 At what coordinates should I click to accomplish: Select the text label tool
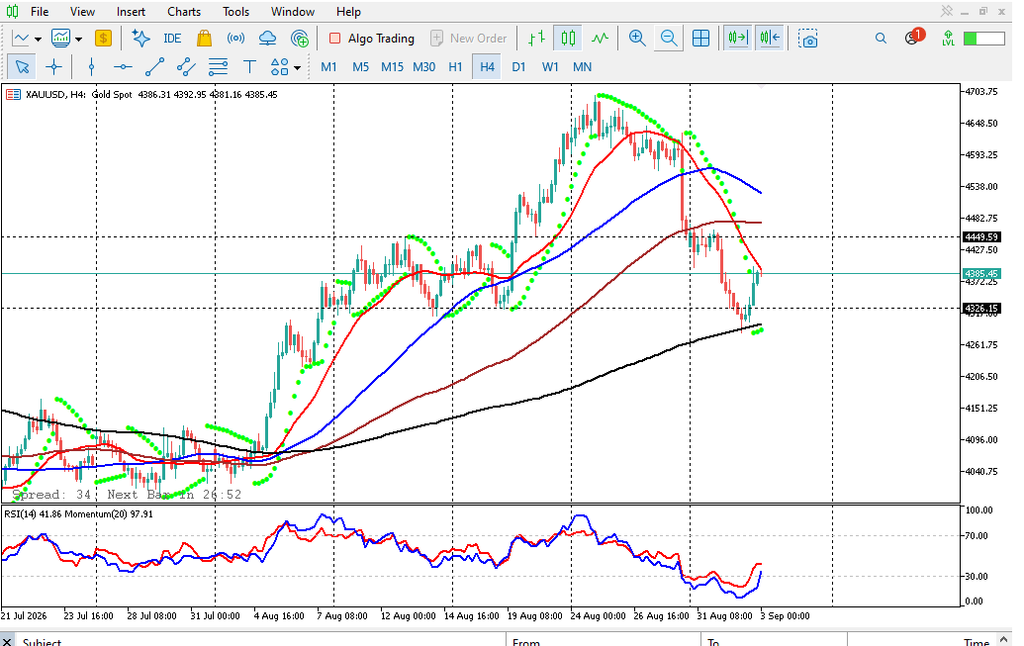click(249, 67)
